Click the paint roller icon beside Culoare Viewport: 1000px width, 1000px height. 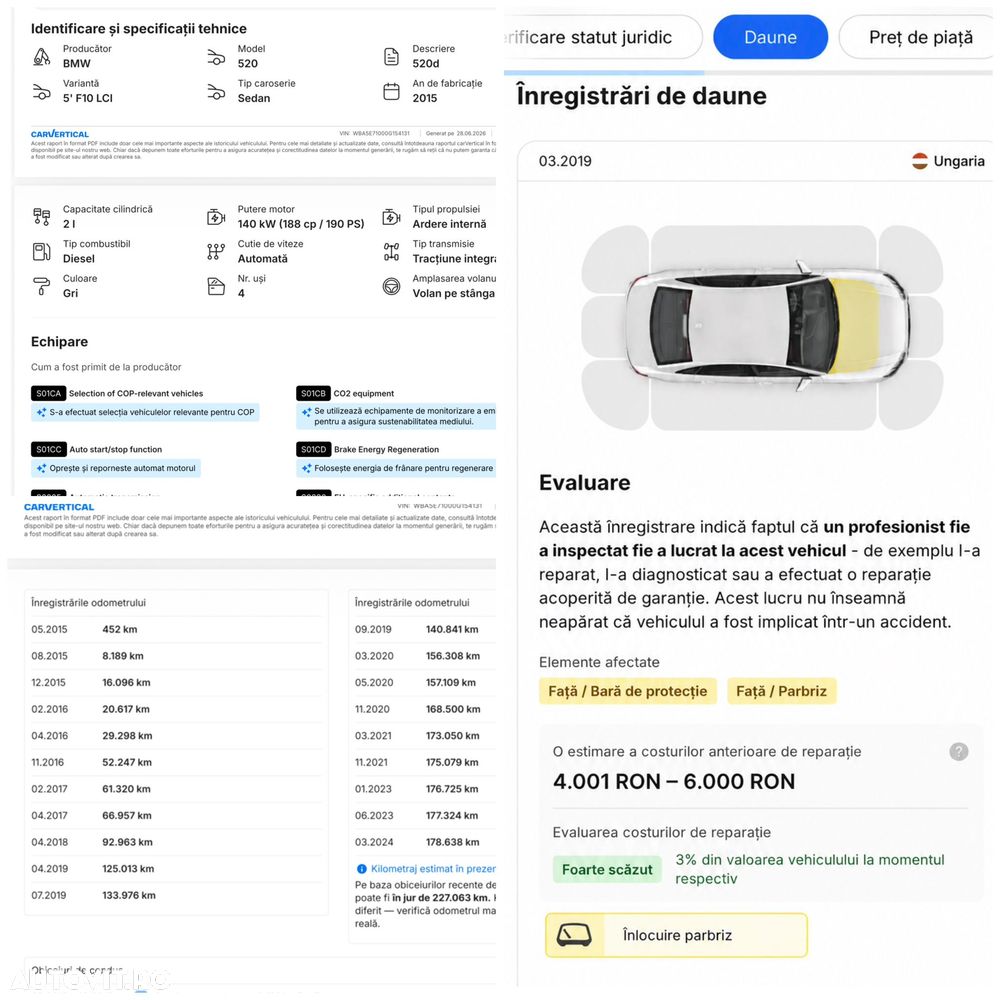41,286
